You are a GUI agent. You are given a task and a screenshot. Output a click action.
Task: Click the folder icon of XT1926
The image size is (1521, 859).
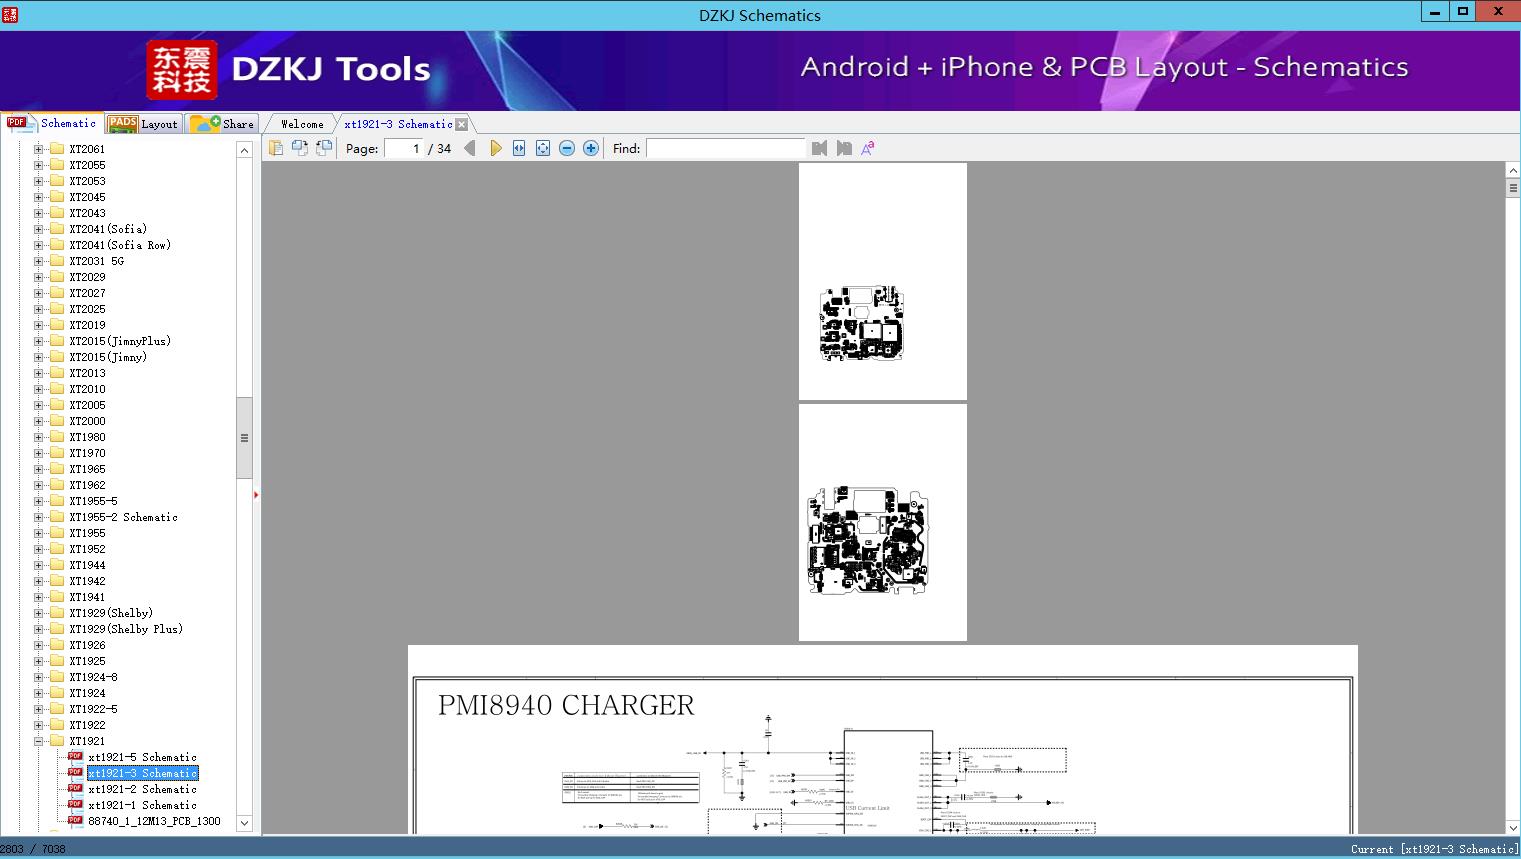click(57, 645)
